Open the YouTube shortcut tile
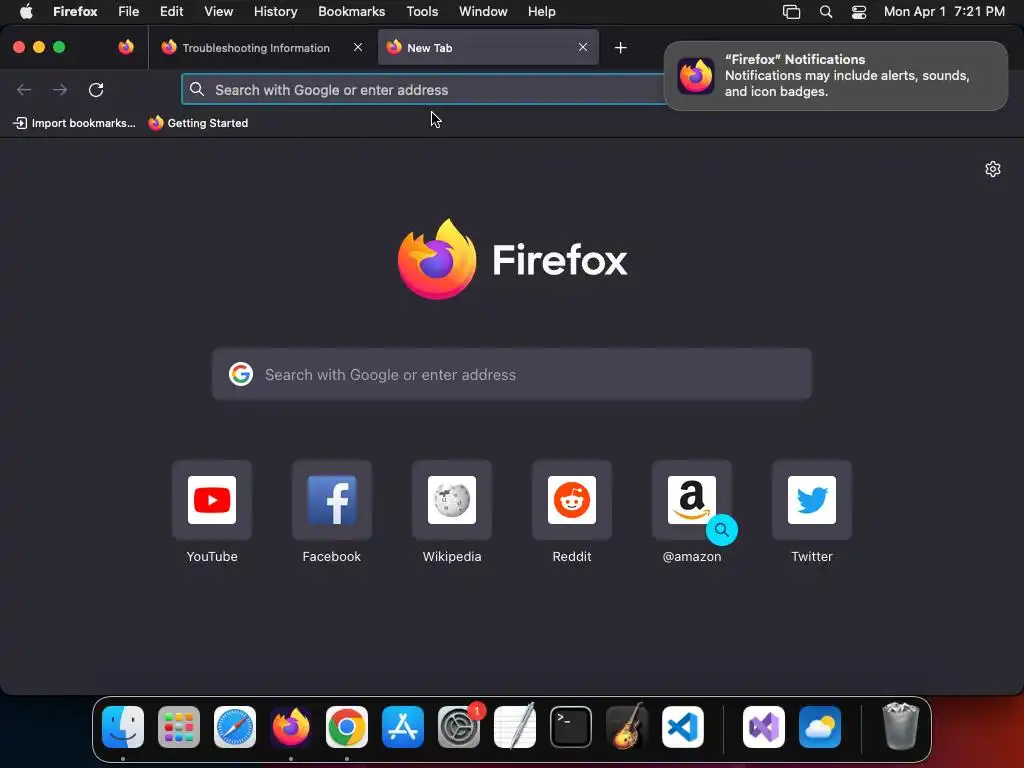This screenshot has height=768, width=1024. 212,500
